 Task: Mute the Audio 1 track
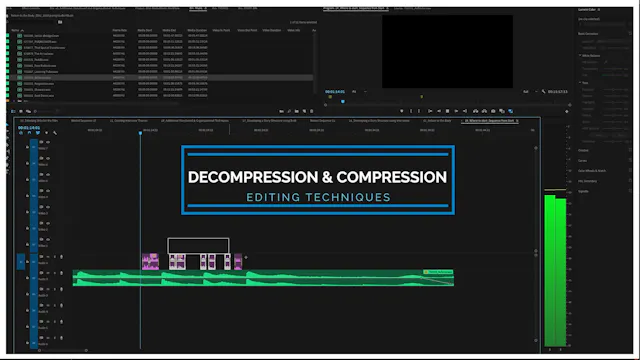pyautogui.click(x=48, y=257)
